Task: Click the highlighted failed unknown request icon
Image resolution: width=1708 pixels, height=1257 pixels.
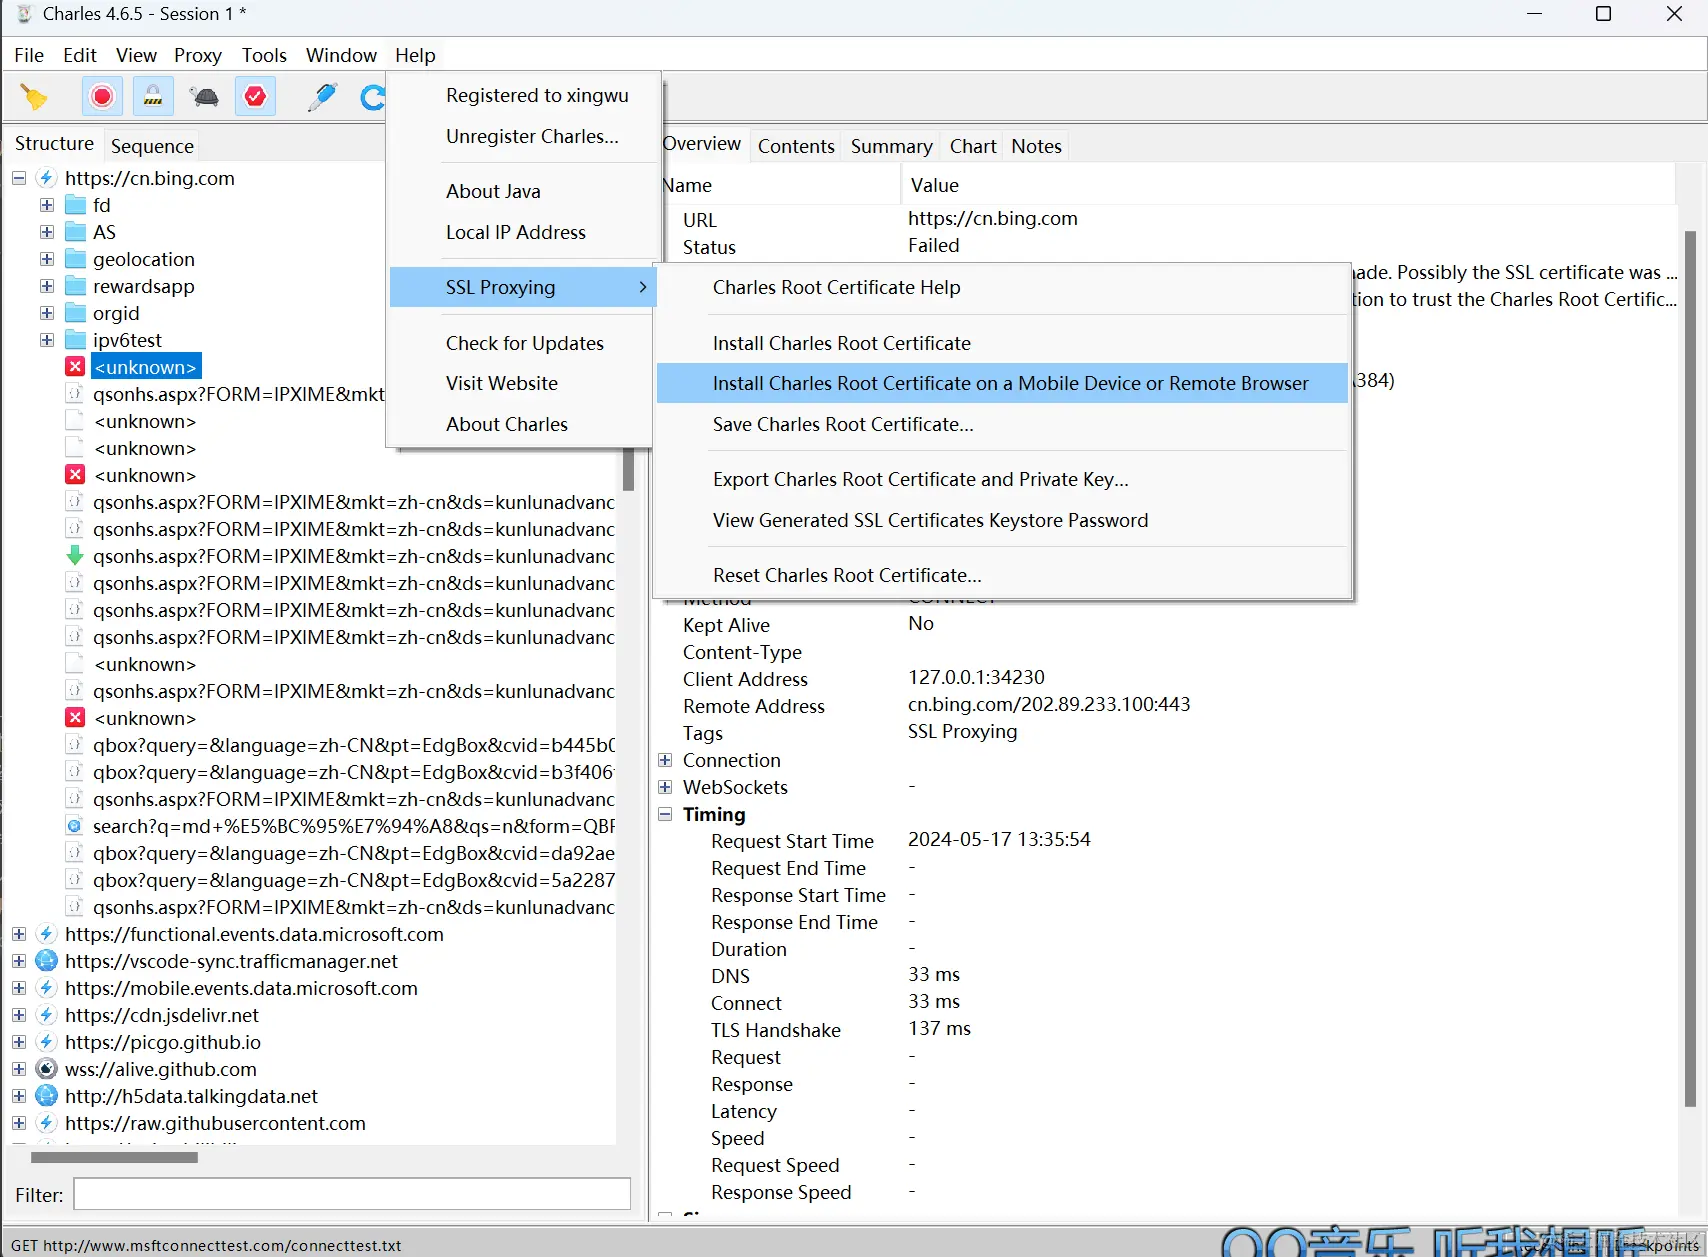Action: [75, 367]
